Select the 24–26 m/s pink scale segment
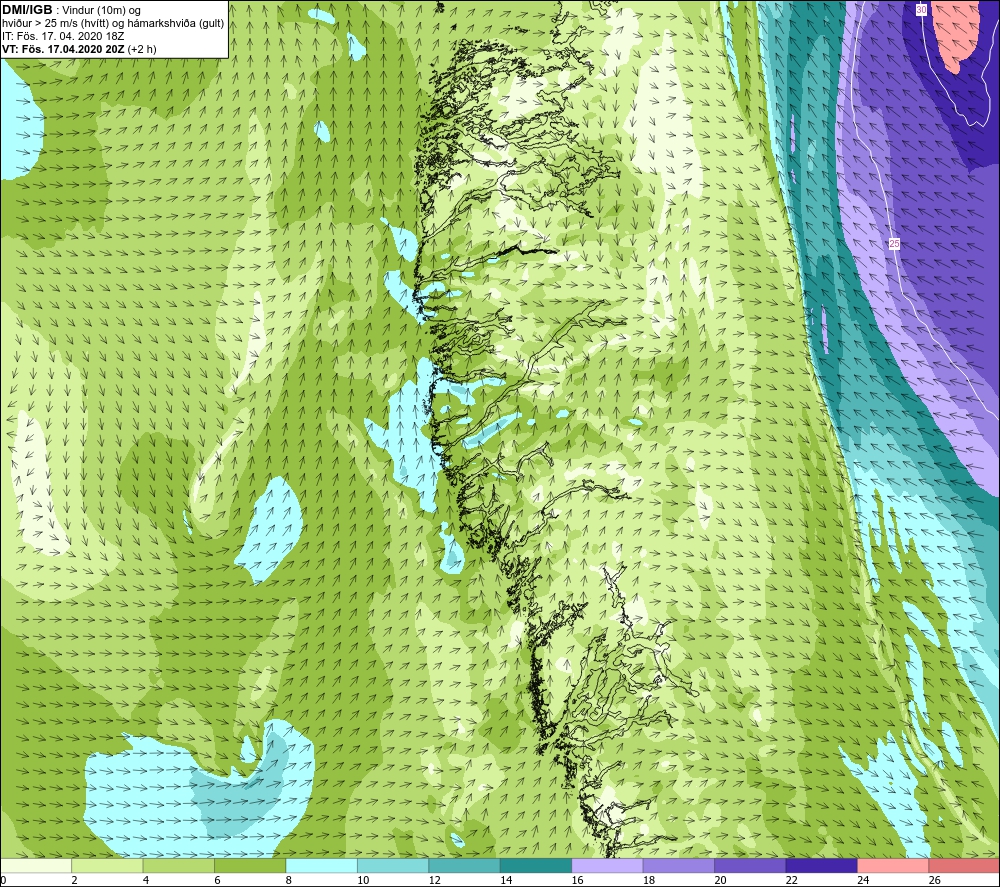The image size is (1000, 887). (x=893, y=865)
